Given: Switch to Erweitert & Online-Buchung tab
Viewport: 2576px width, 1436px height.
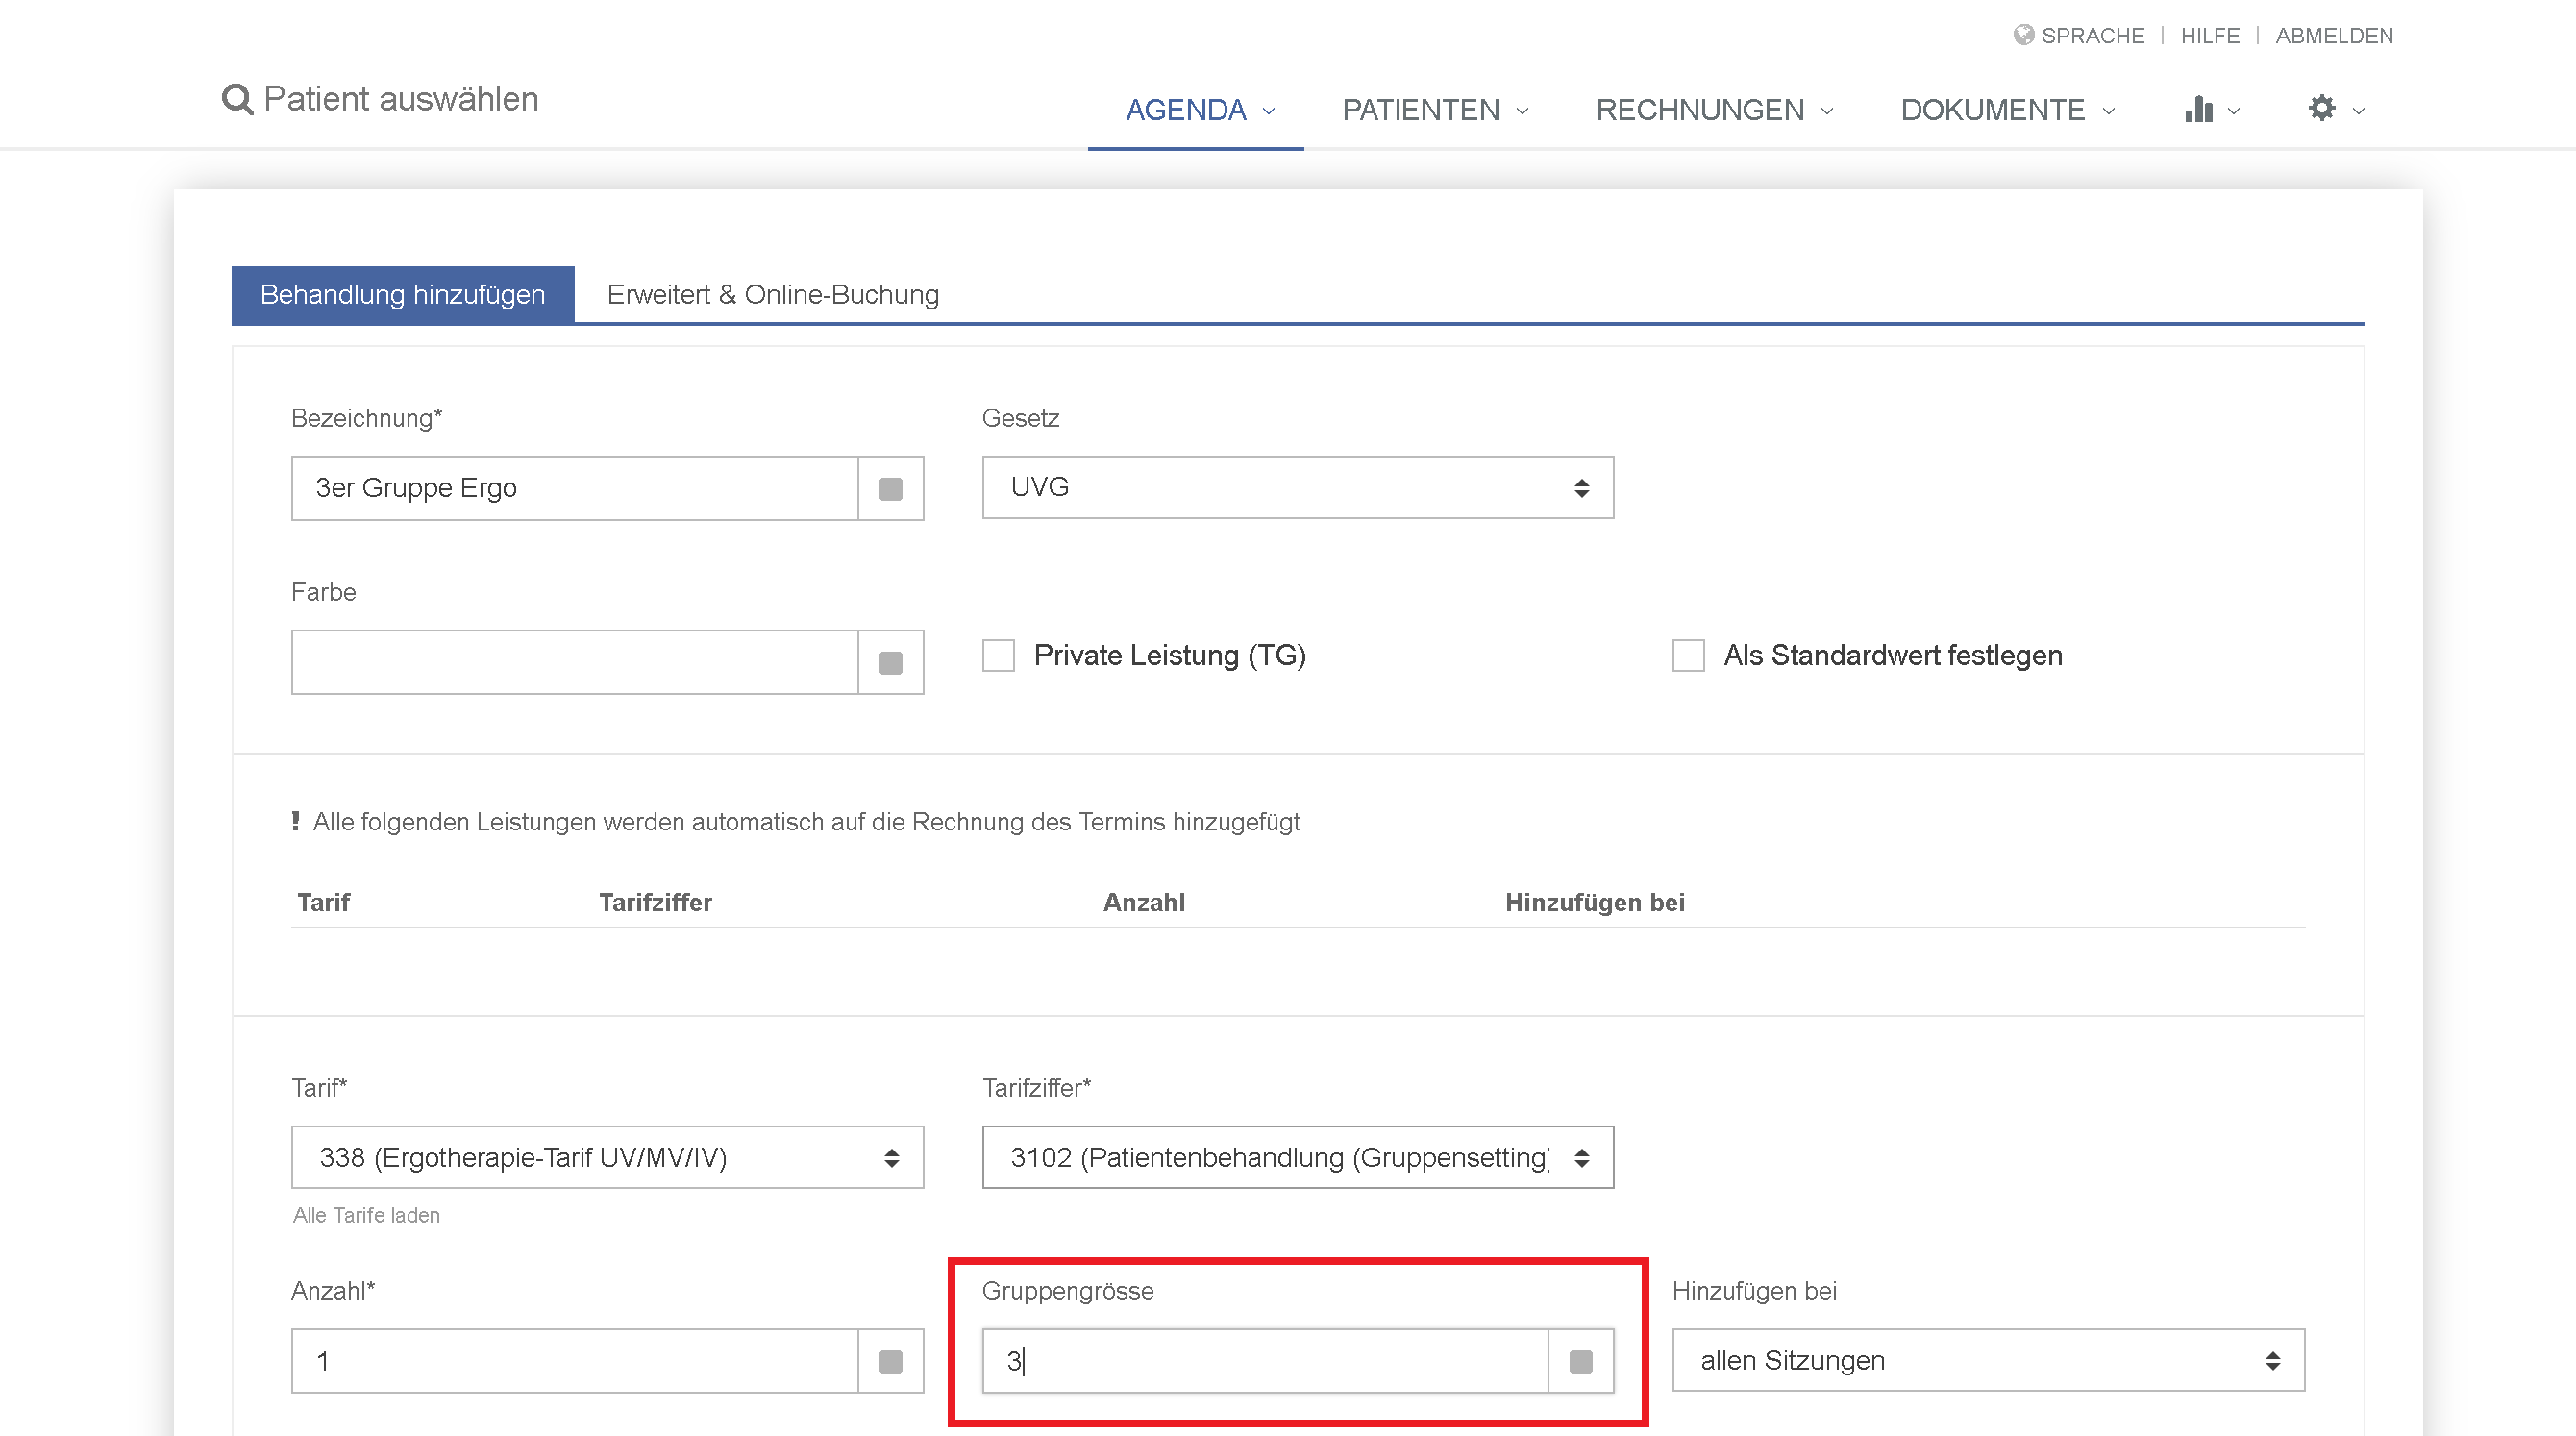Looking at the screenshot, I should pos(772,295).
